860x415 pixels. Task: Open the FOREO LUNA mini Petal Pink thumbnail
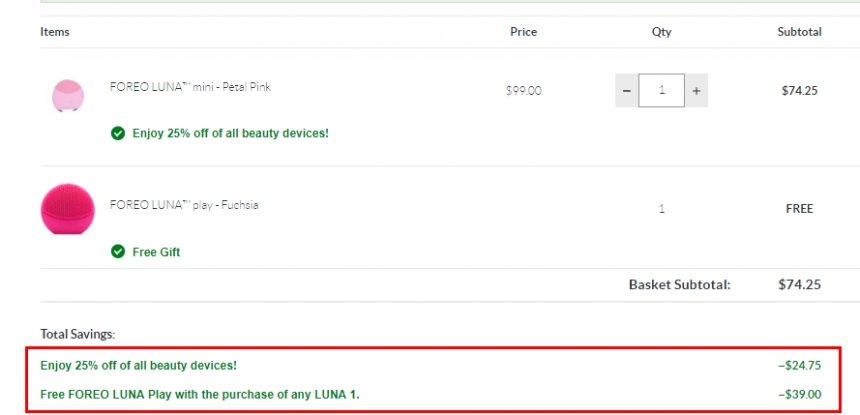click(68, 95)
